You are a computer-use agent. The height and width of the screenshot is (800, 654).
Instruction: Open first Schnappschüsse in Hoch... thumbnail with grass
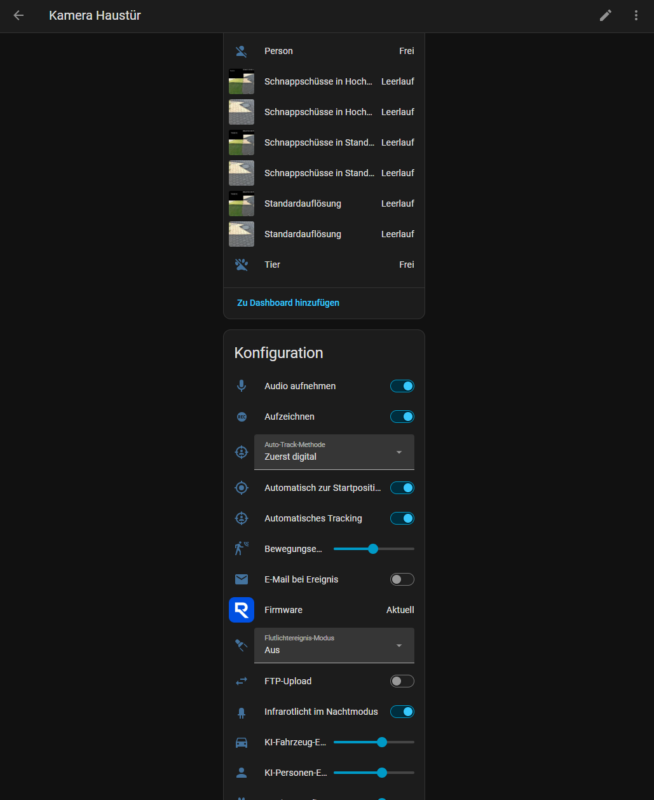[241, 82]
